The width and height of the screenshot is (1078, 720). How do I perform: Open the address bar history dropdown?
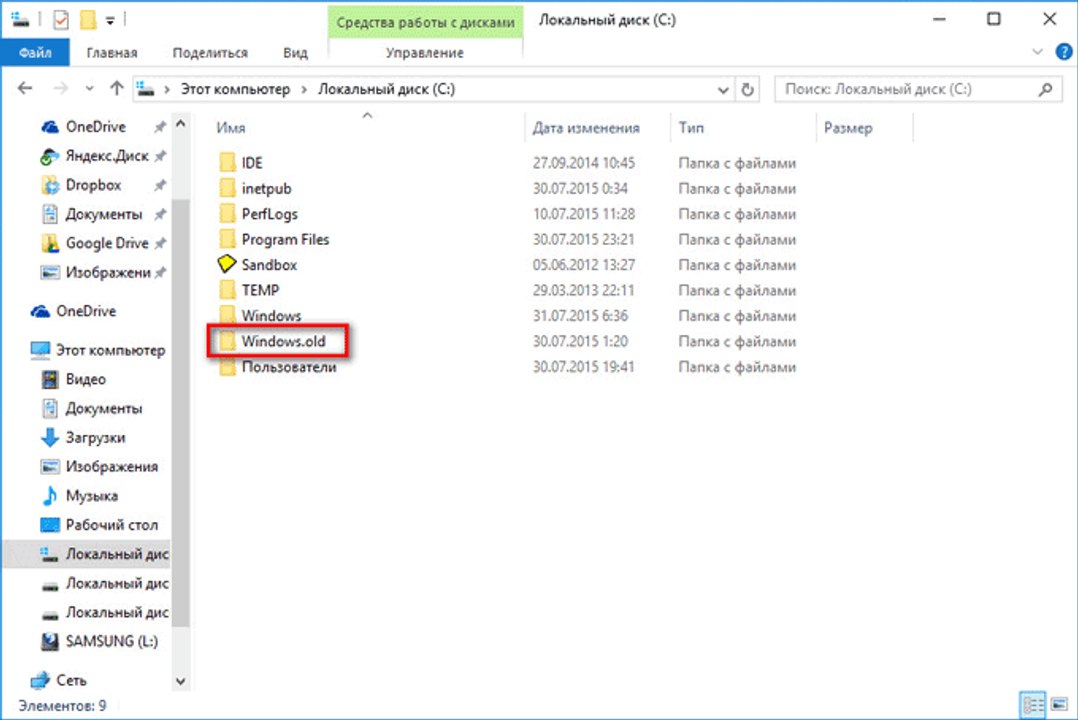(723, 89)
